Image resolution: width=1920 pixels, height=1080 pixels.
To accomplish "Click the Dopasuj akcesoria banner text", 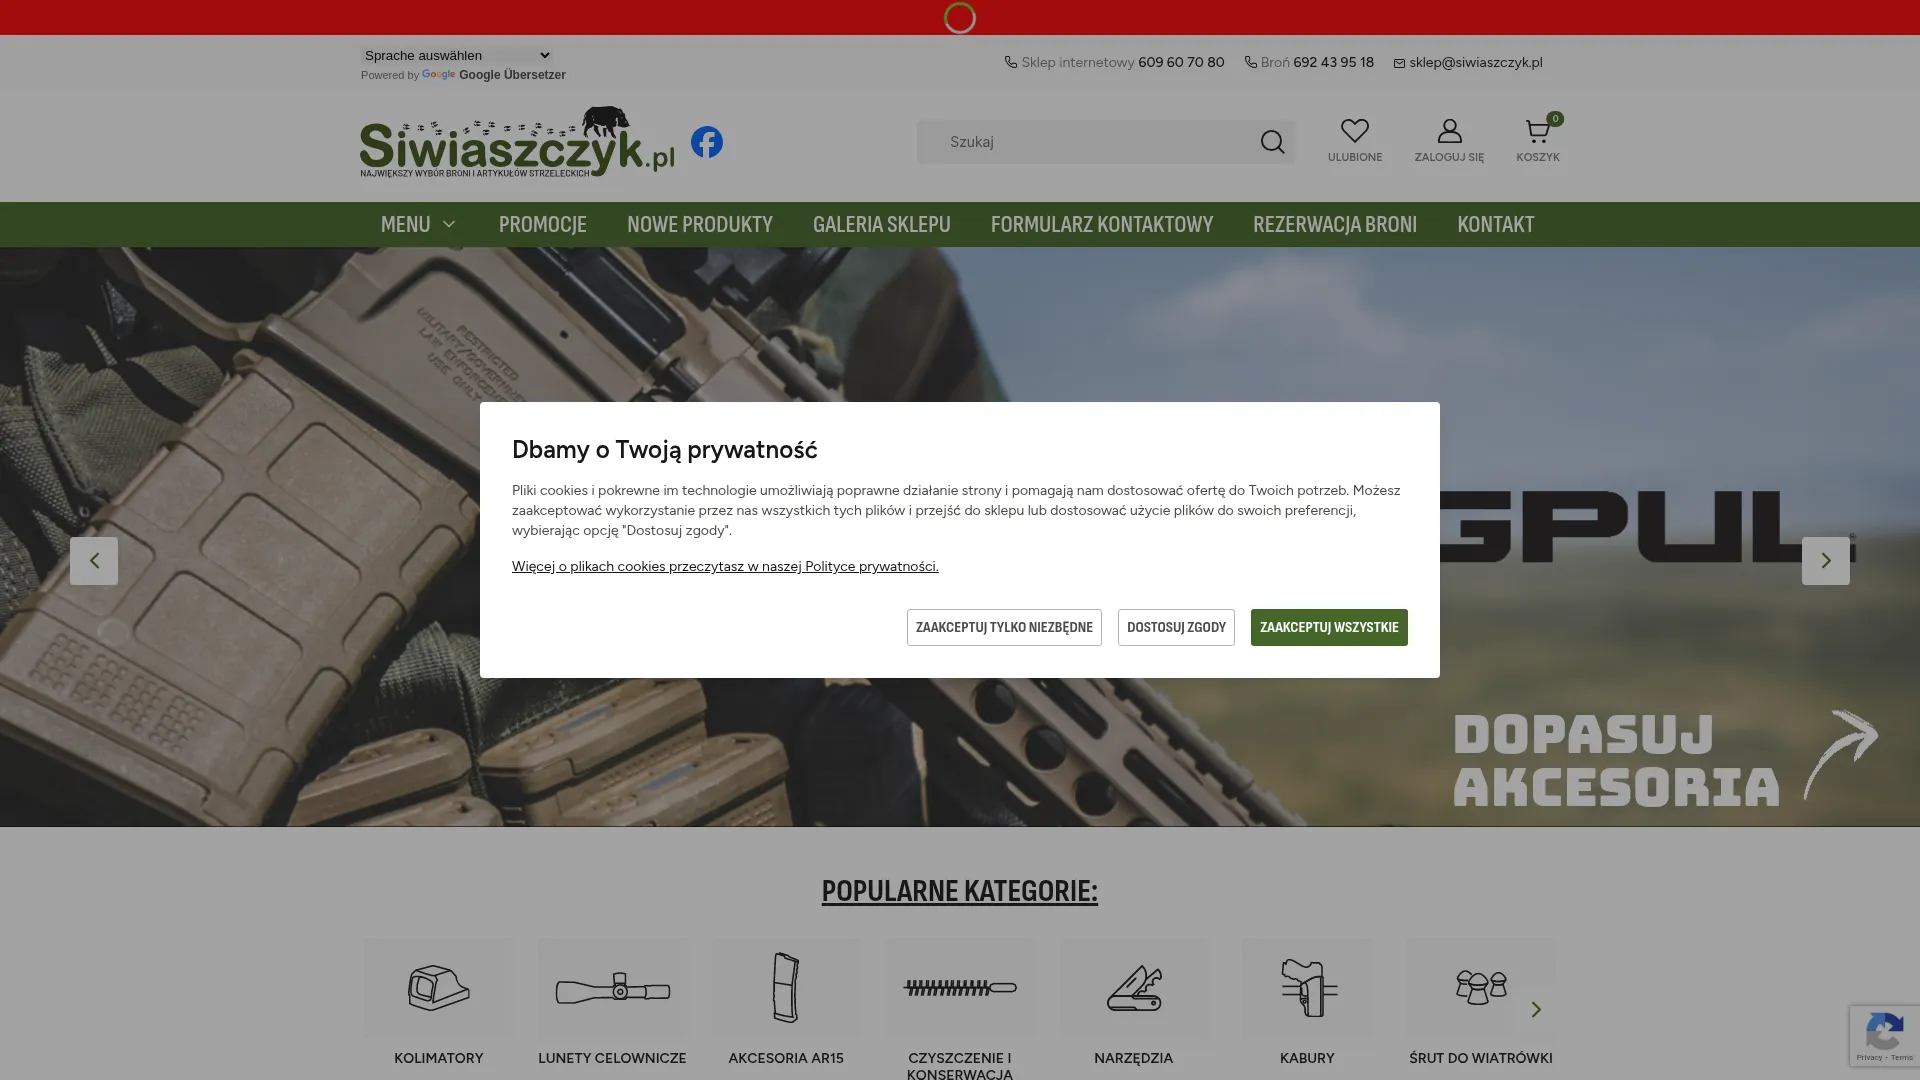I will click(x=1616, y=761).
